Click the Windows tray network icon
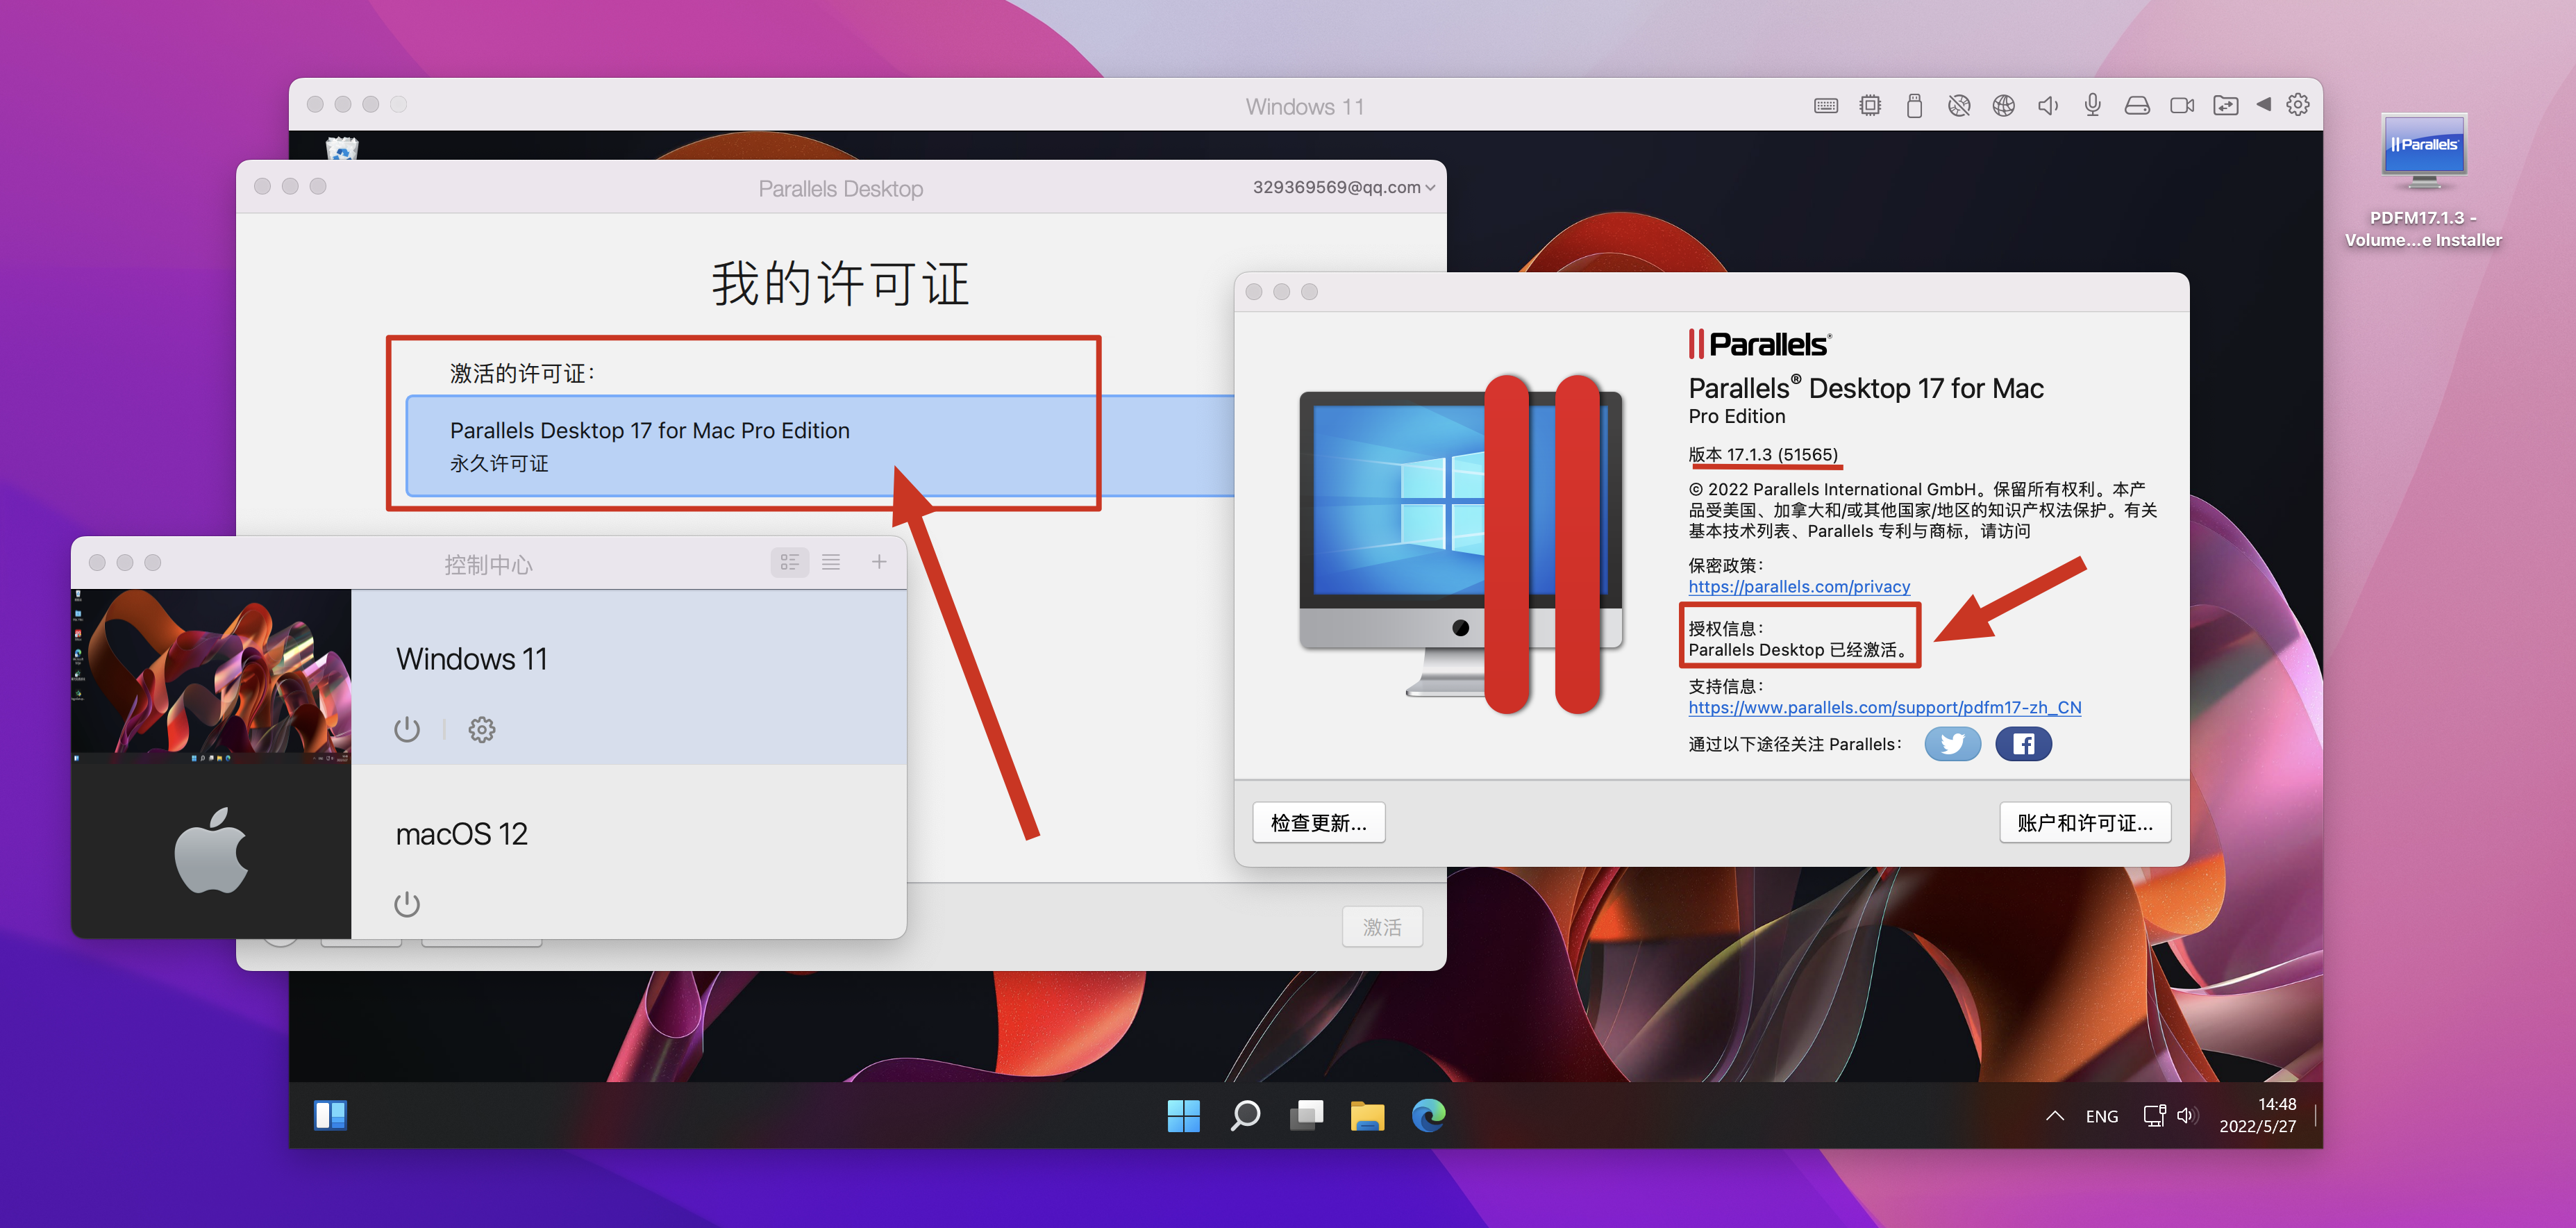Screen dimensions: 2576x1228 pos(2154,1115)
